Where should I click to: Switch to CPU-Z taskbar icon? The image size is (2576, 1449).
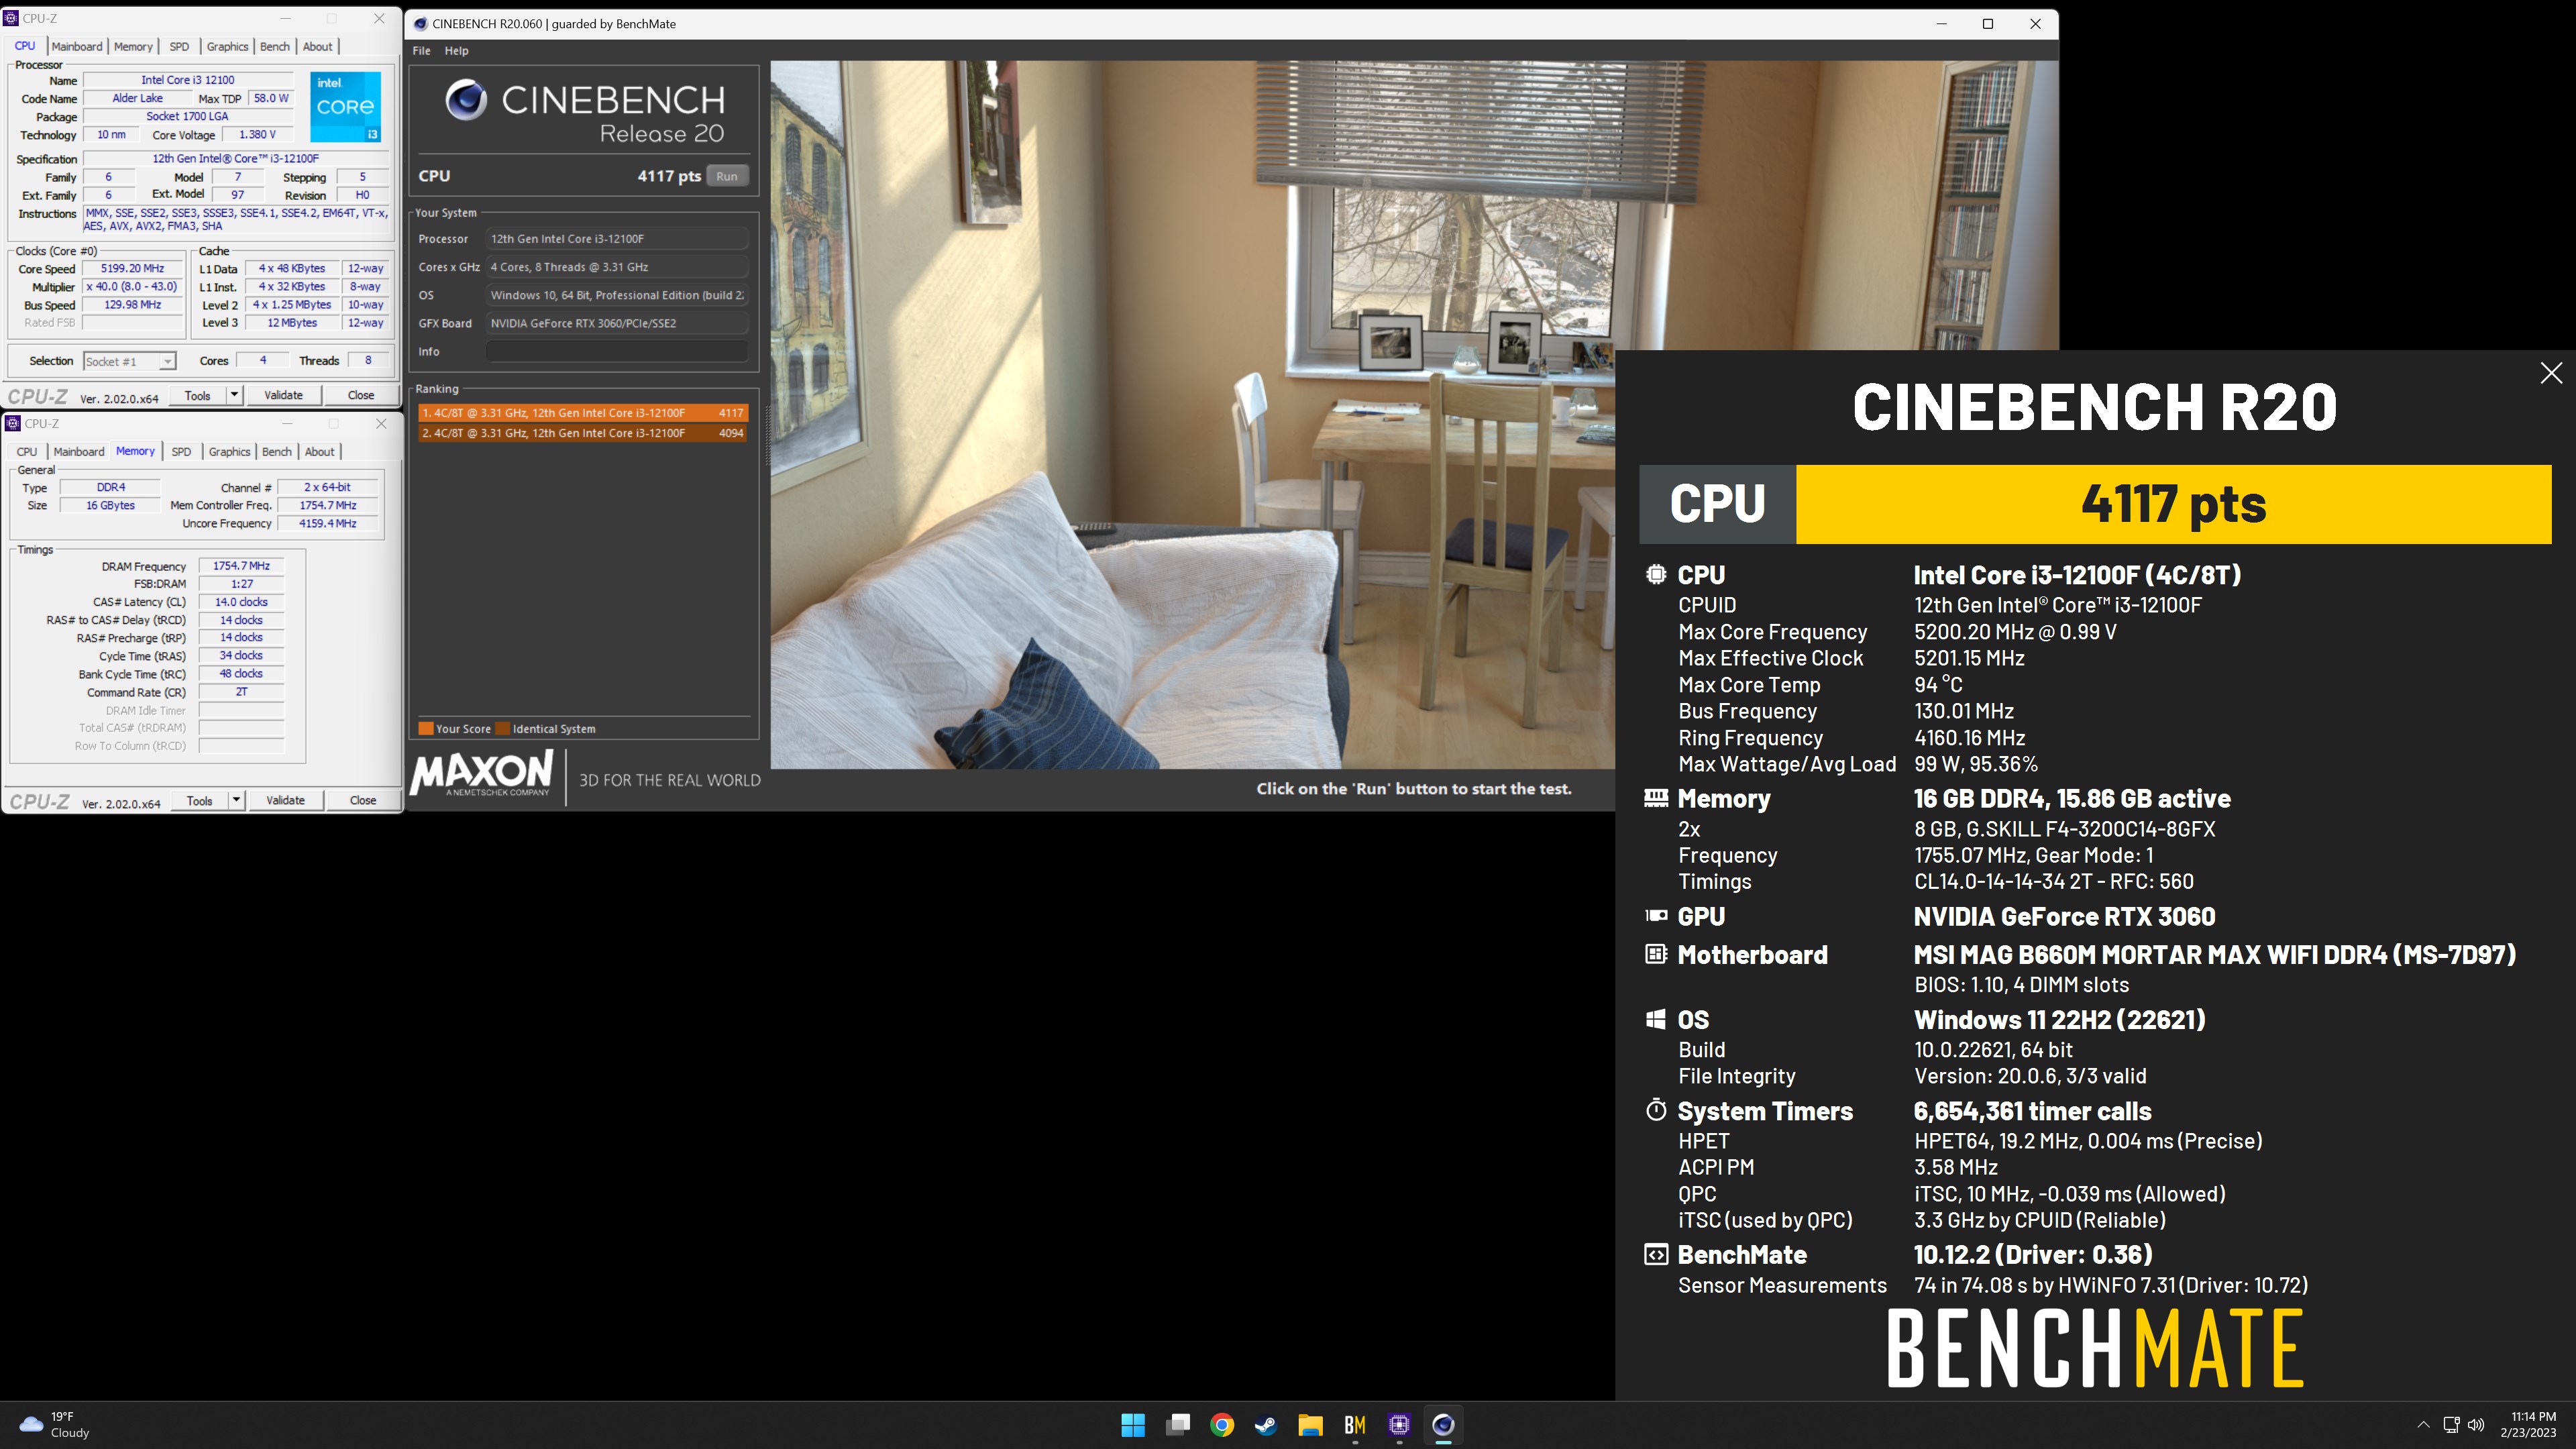coord(1399,1425)
